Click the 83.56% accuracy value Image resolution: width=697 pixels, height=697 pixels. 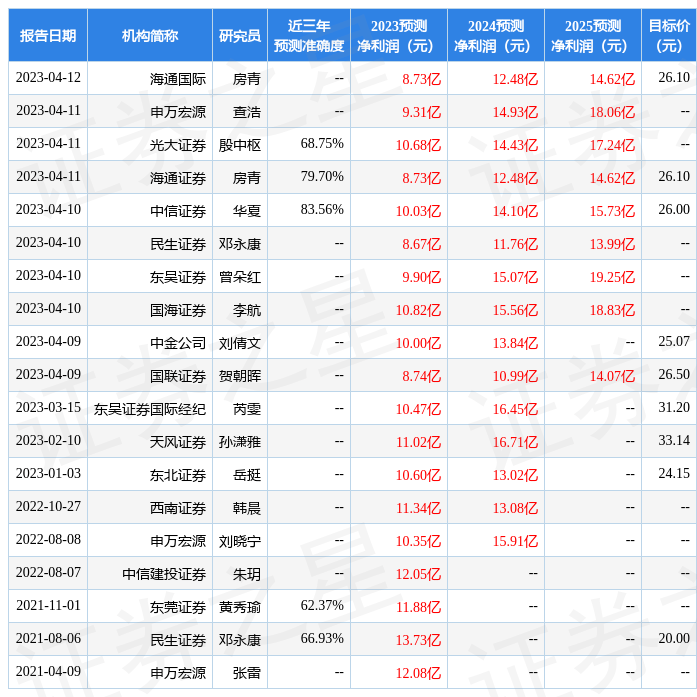coord(322,209)
